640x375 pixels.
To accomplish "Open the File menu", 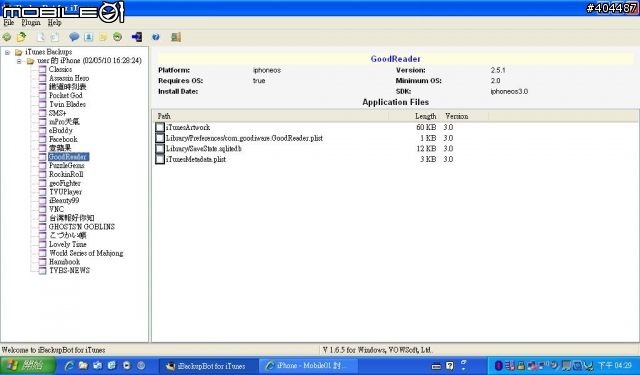I will [x=9, y=22].
